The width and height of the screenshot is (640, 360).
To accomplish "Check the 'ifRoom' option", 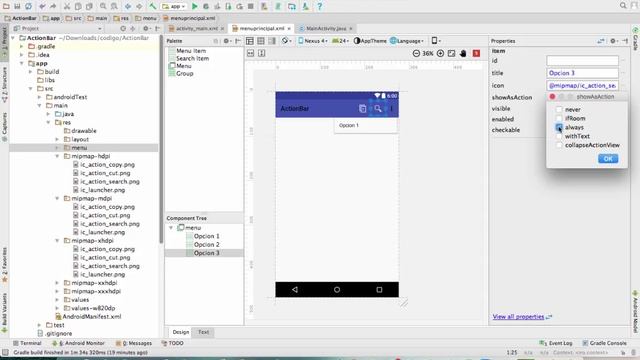I will click(559, 118).
